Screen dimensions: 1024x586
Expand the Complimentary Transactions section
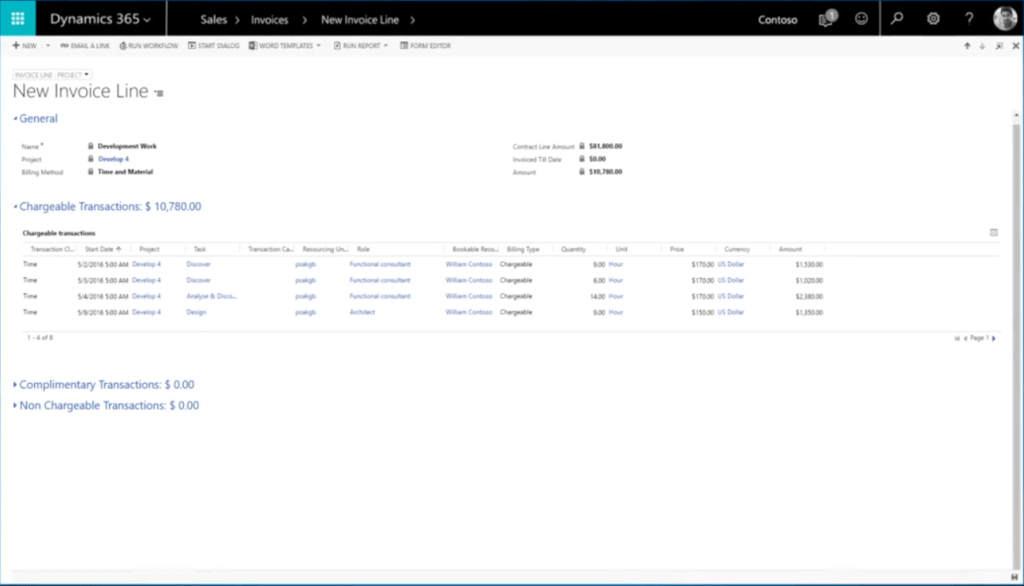pyautogui.click(x=106, y=384)
